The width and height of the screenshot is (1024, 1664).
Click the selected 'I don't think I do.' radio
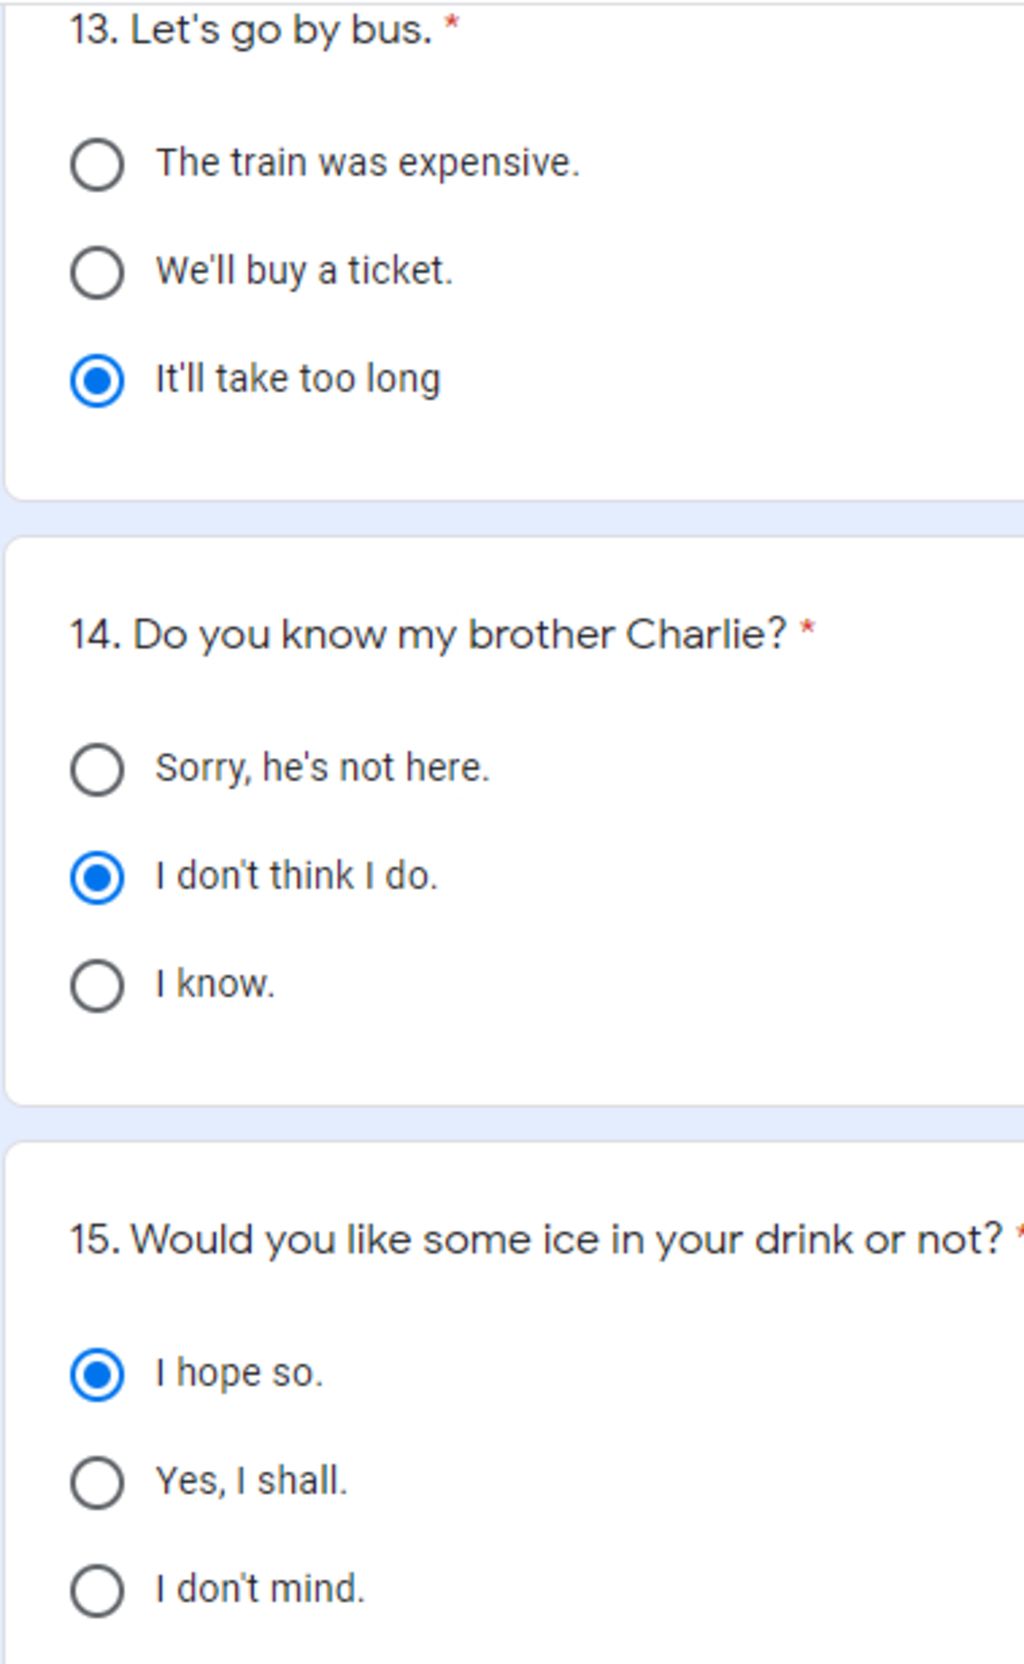(97, 877)
